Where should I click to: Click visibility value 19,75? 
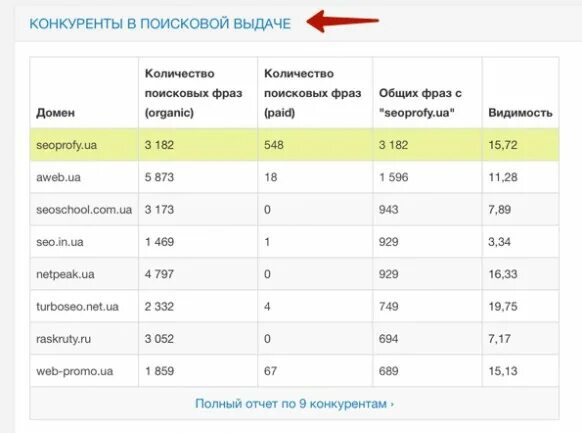pos(503,306)
